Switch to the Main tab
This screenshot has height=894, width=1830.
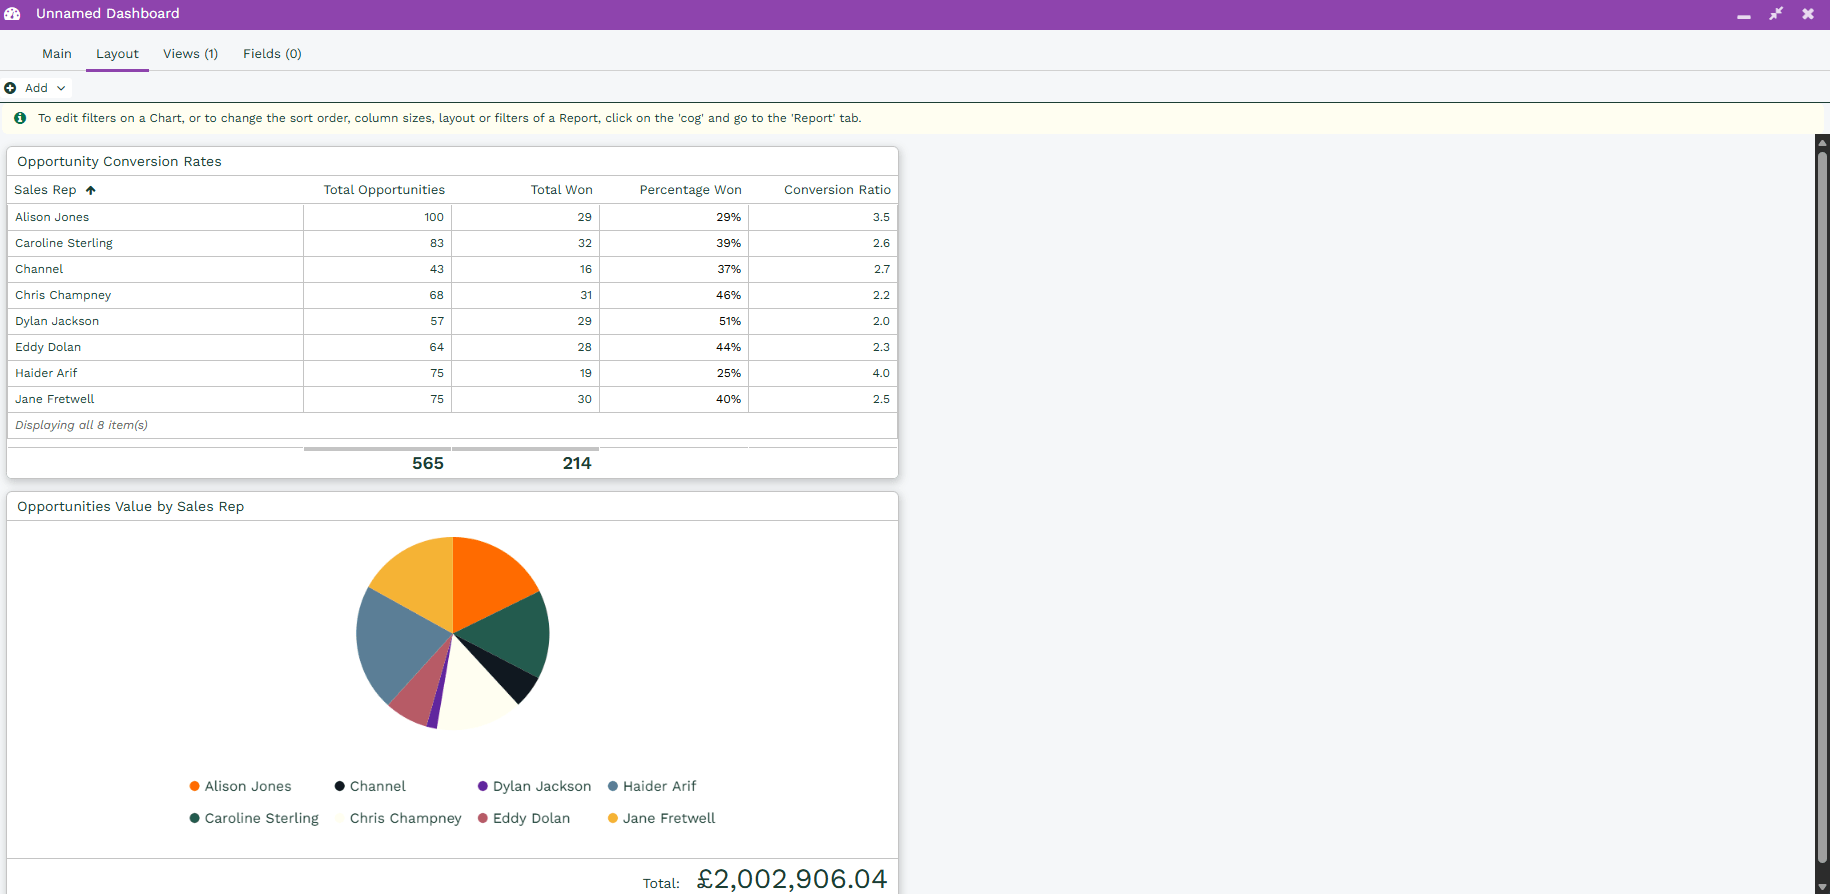pyautogui.click(x=57, y=54)
